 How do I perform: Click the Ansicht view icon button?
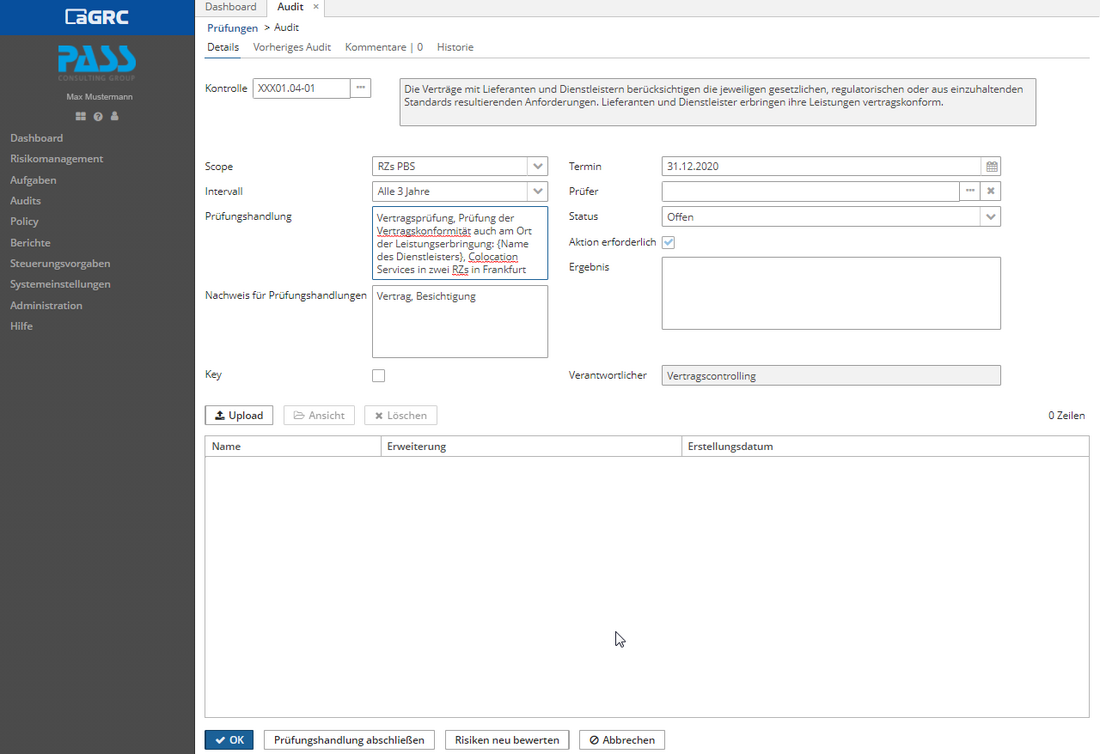click(319, 415)
